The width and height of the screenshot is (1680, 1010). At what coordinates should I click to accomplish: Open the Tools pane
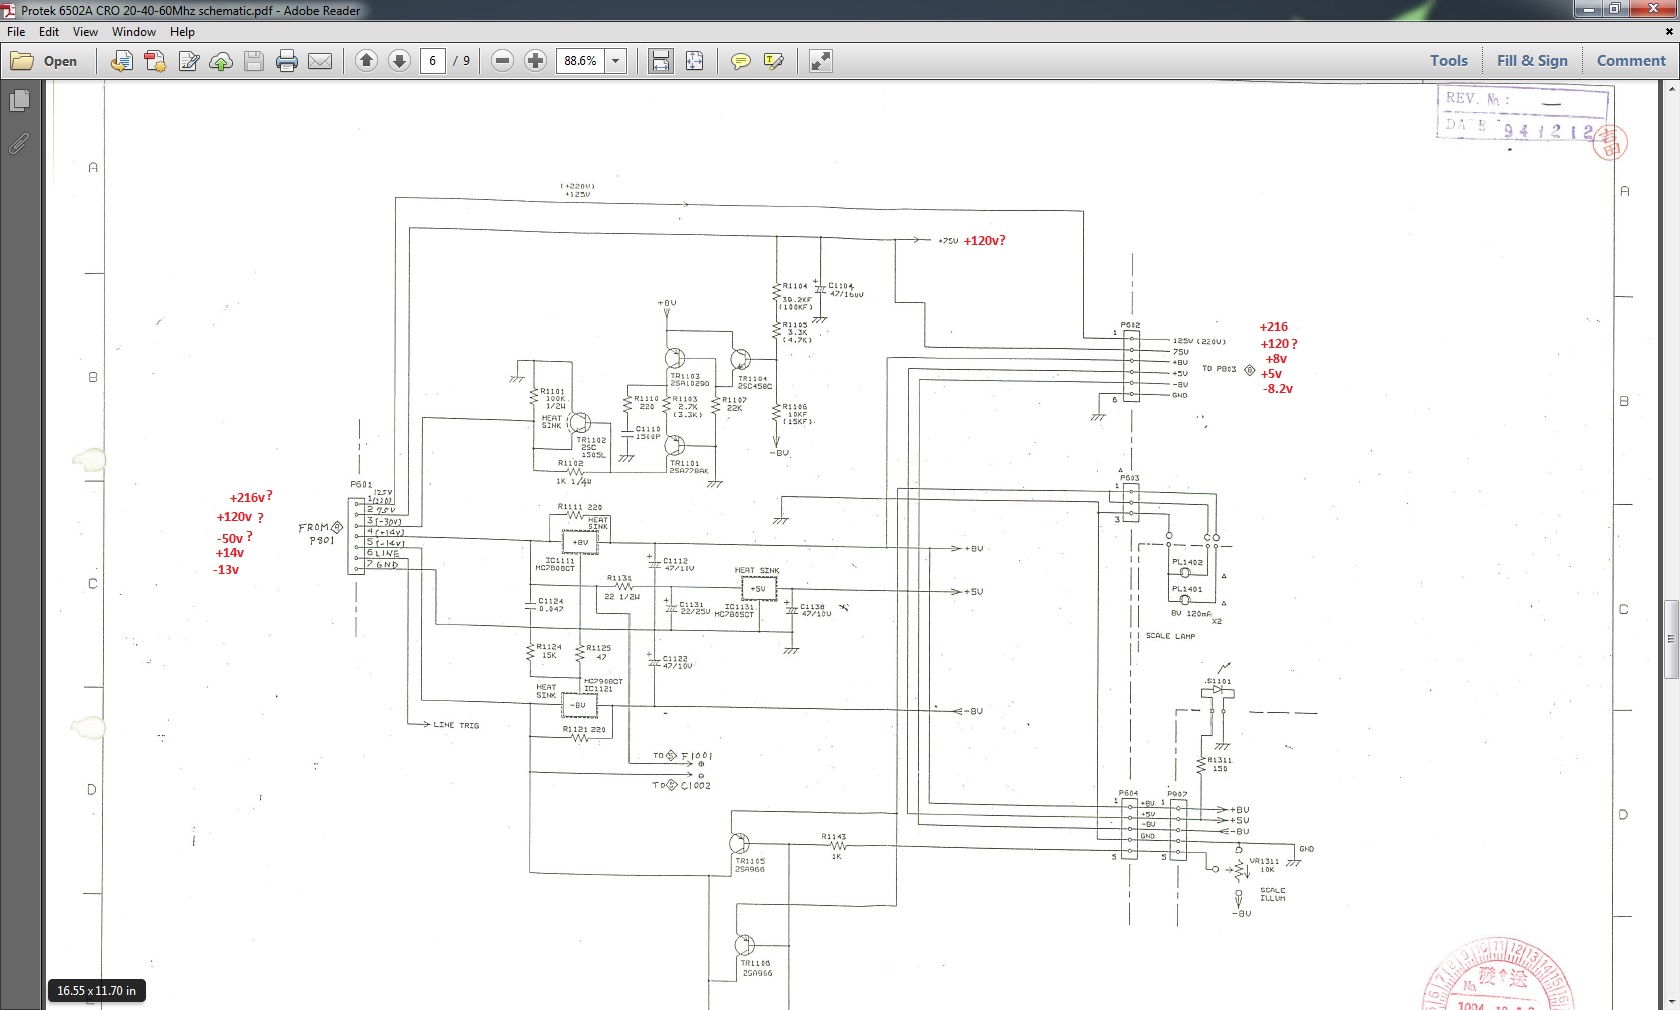(x=1448, y=61)
